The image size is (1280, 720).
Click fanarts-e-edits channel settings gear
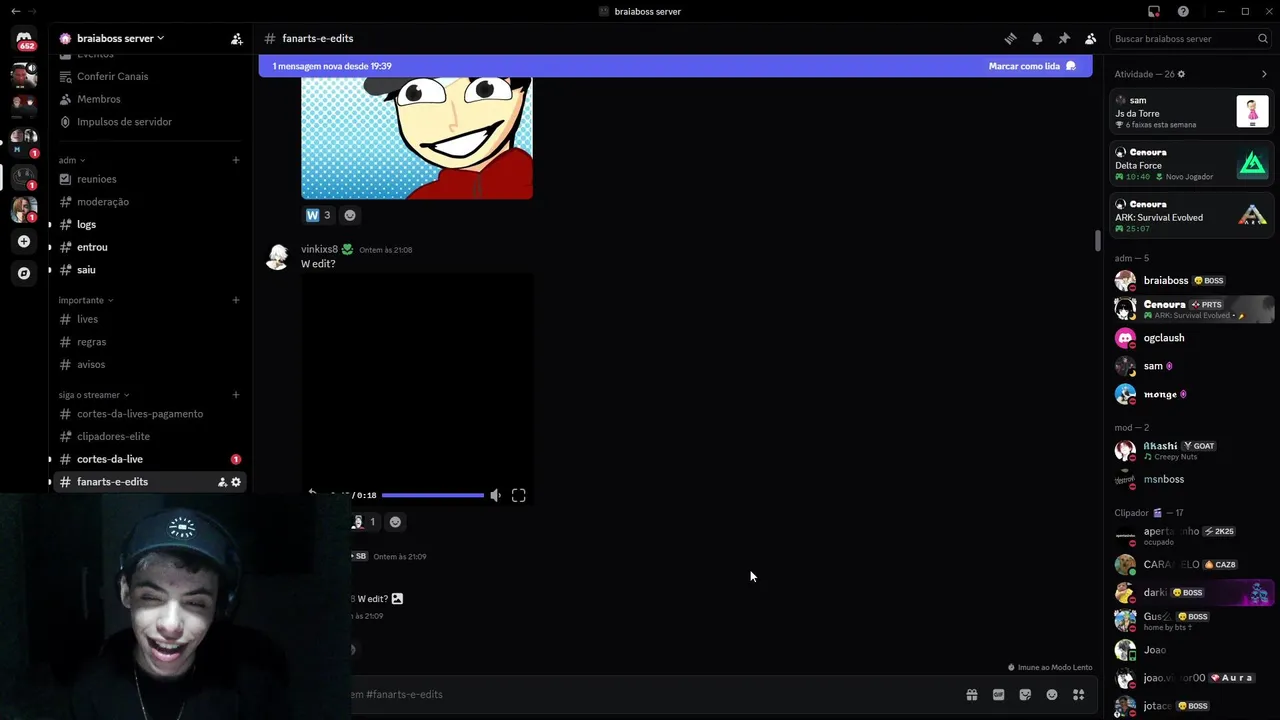[x=236, y=482]
